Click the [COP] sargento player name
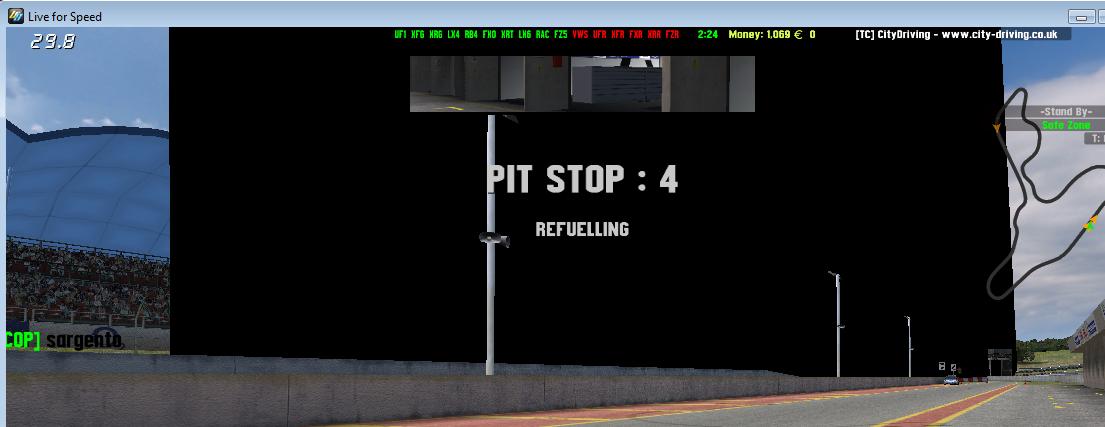 (63, 340)
